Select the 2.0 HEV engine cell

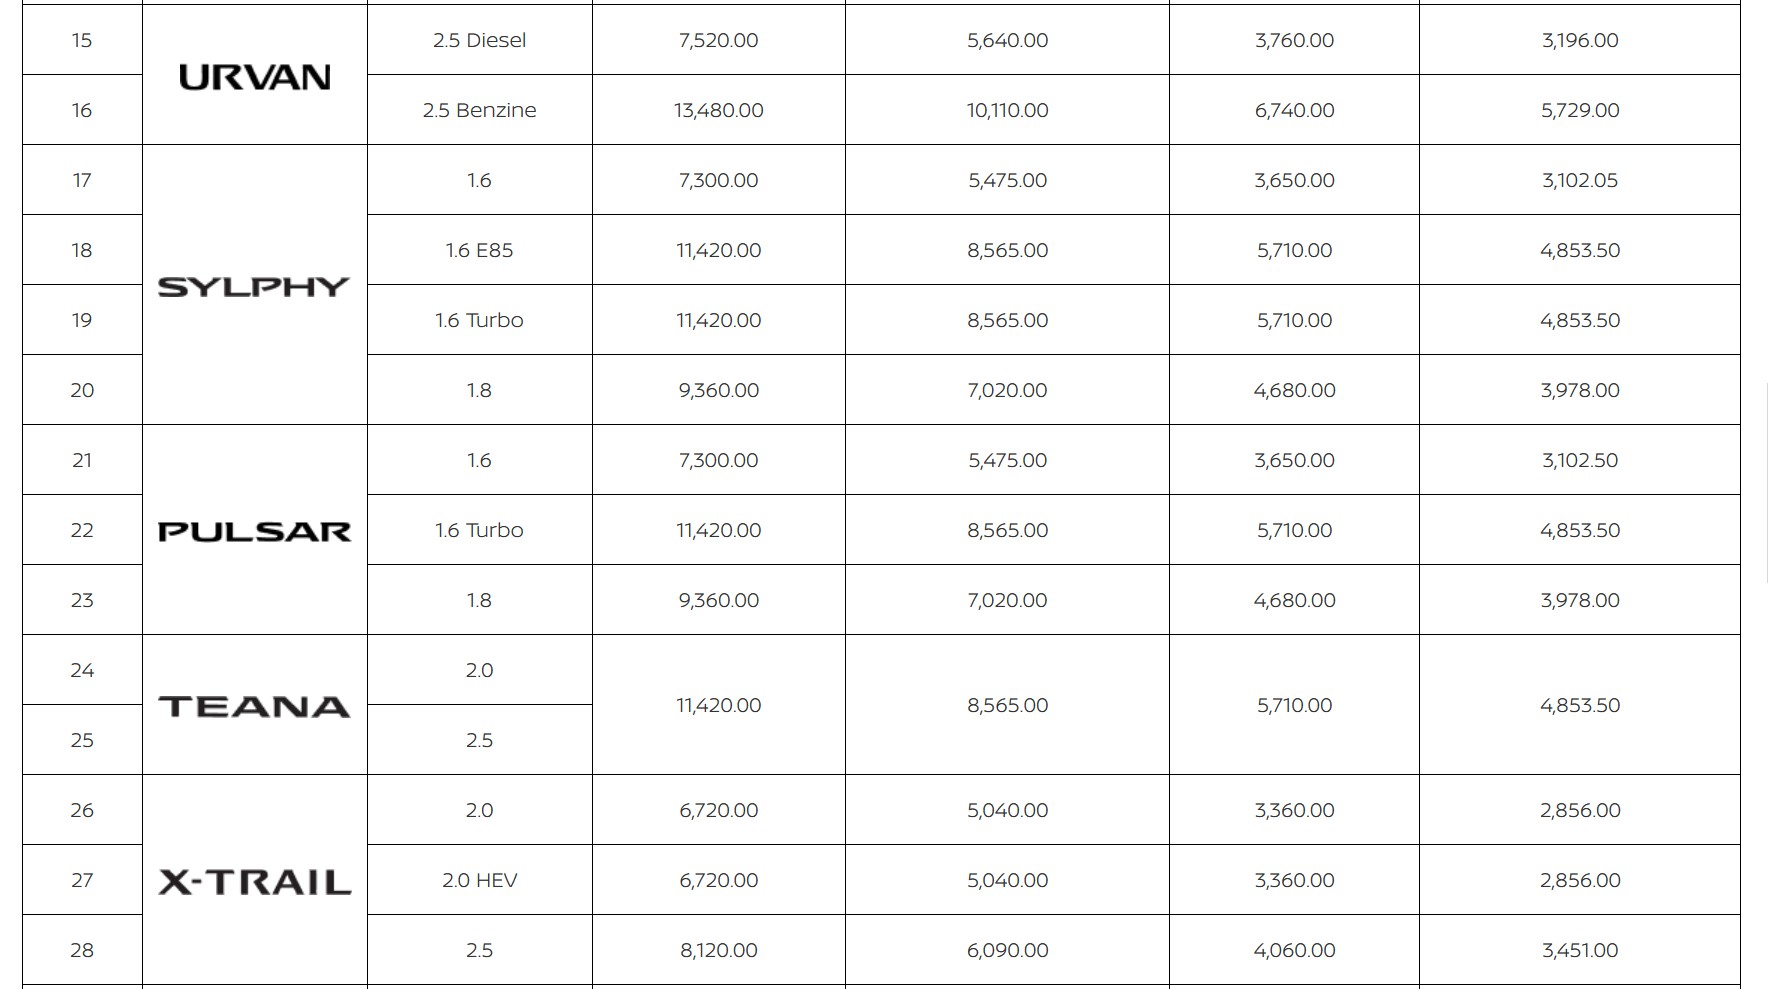(x=479, y=880)
